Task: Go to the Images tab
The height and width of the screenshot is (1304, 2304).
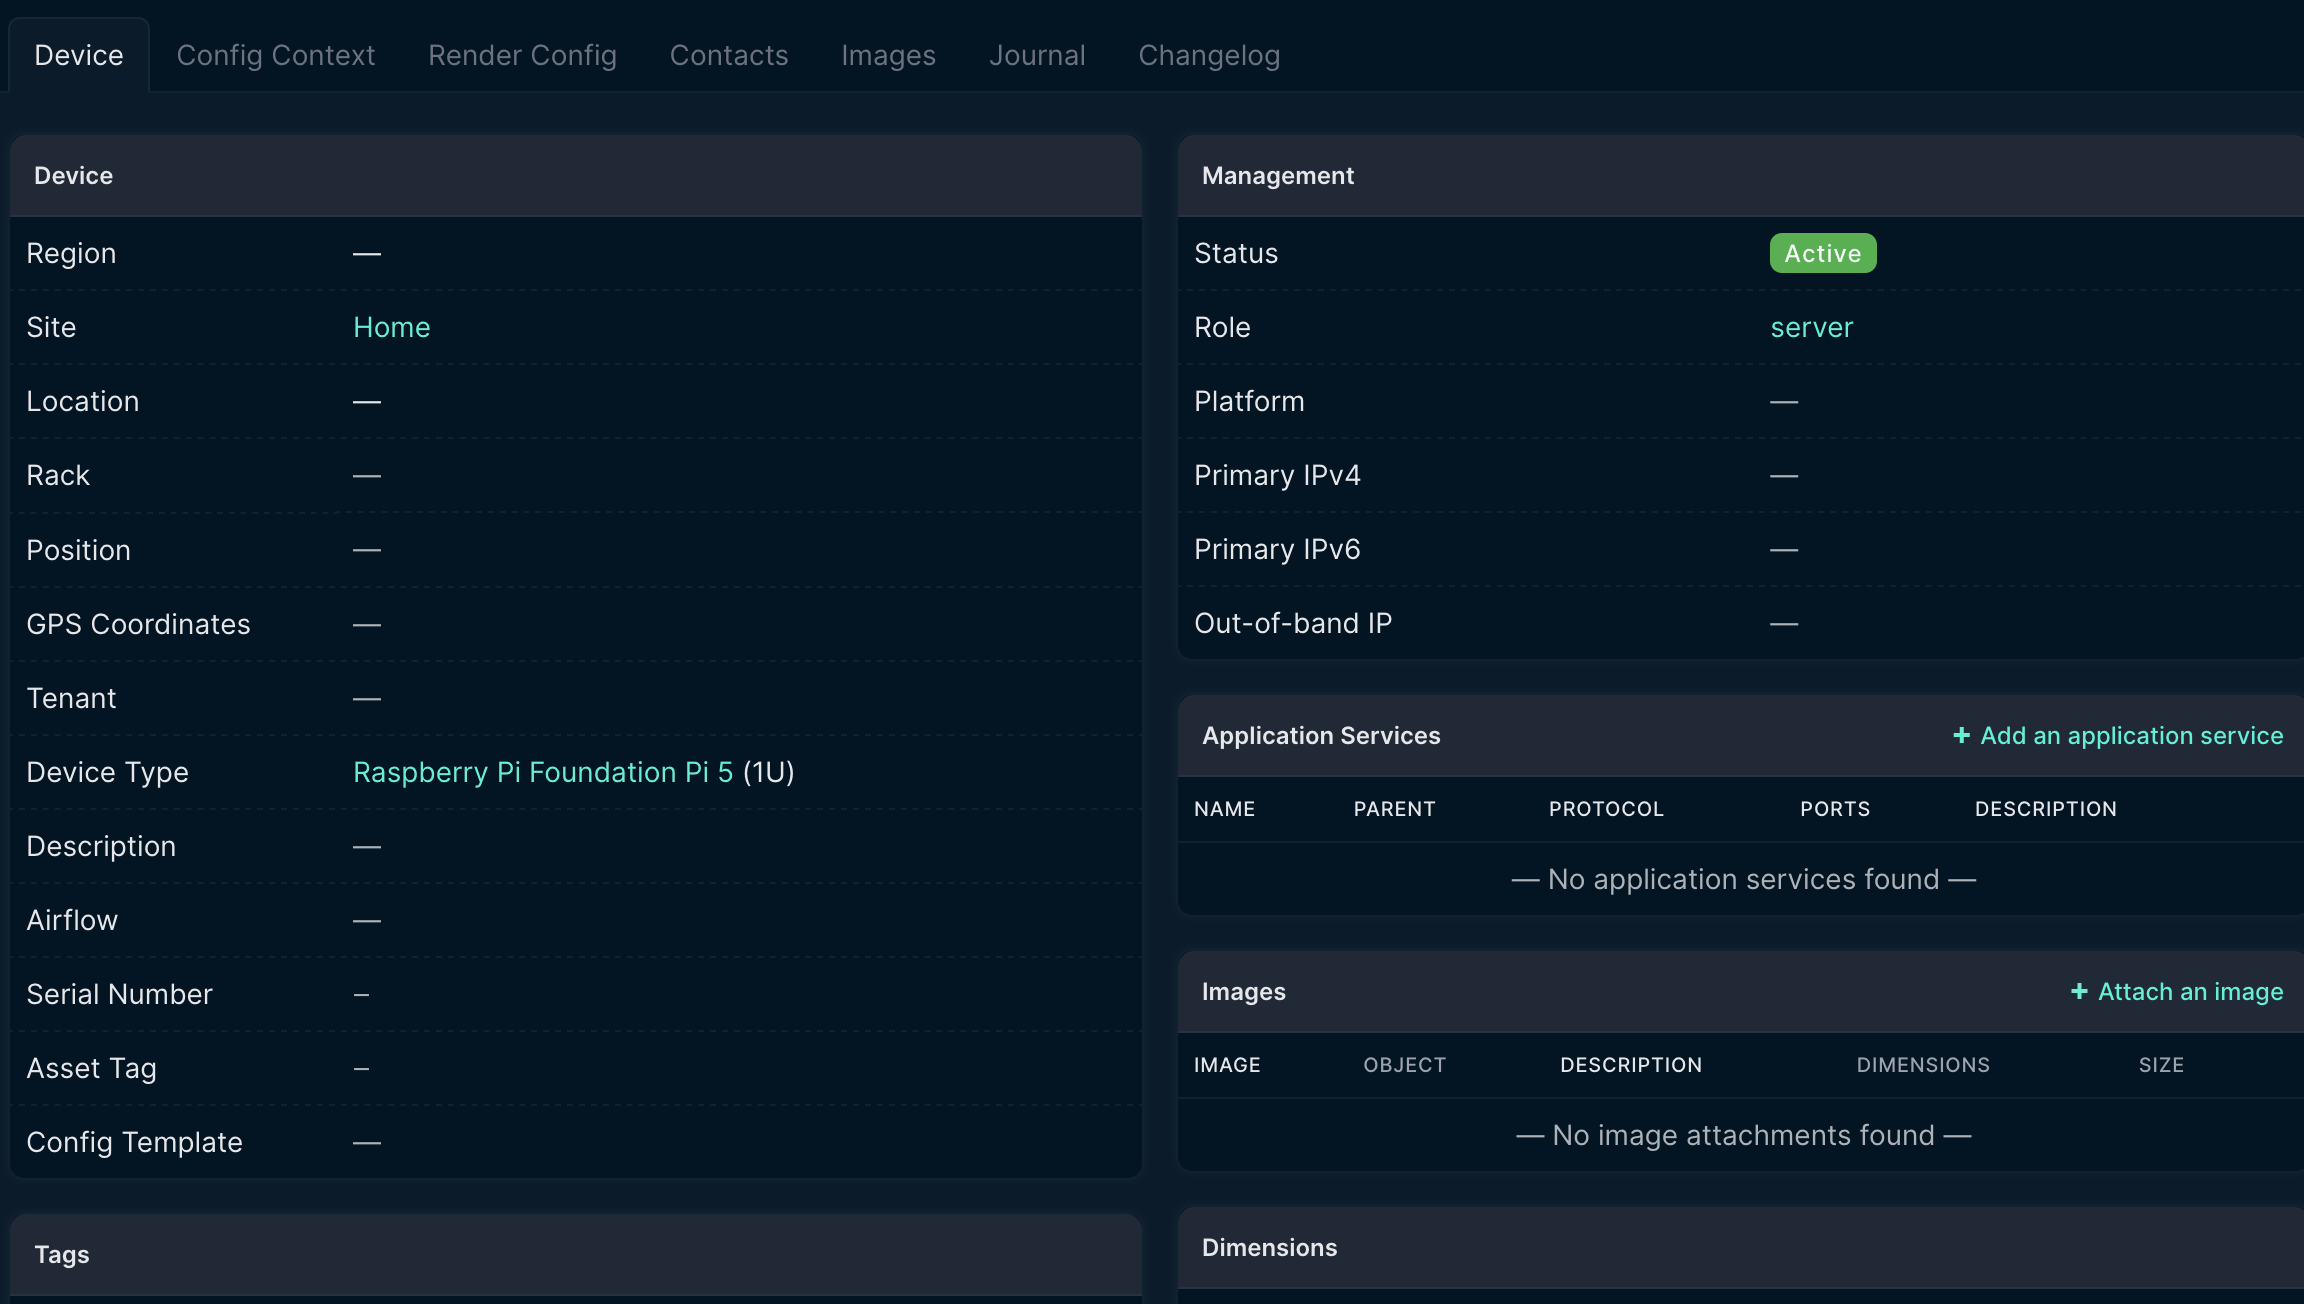Action: pos(888,55)
